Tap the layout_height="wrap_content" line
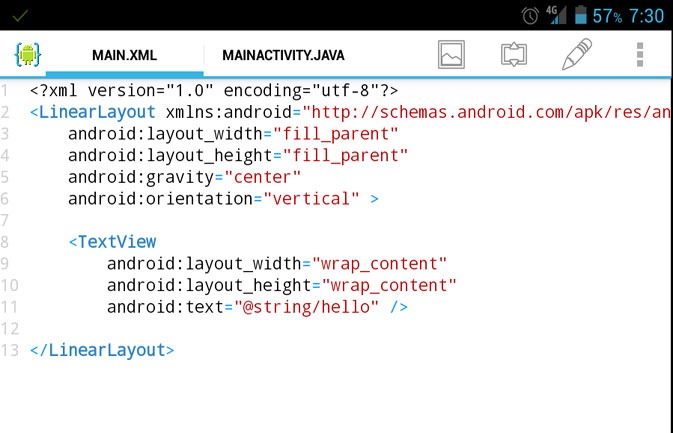The width and height of the screenshot is (673, 433). [x=282, y=285]
